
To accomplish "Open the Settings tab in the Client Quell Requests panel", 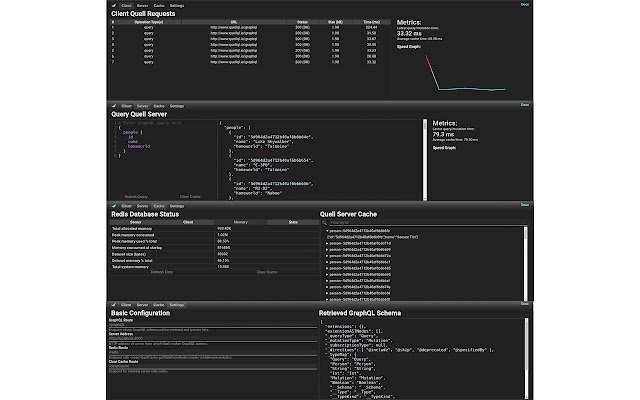I will 177,6.
